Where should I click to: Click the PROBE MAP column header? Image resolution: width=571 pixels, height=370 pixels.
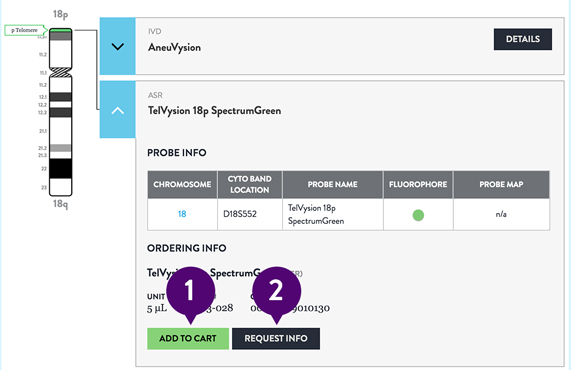pyautogui.click(x=501, y=184)
